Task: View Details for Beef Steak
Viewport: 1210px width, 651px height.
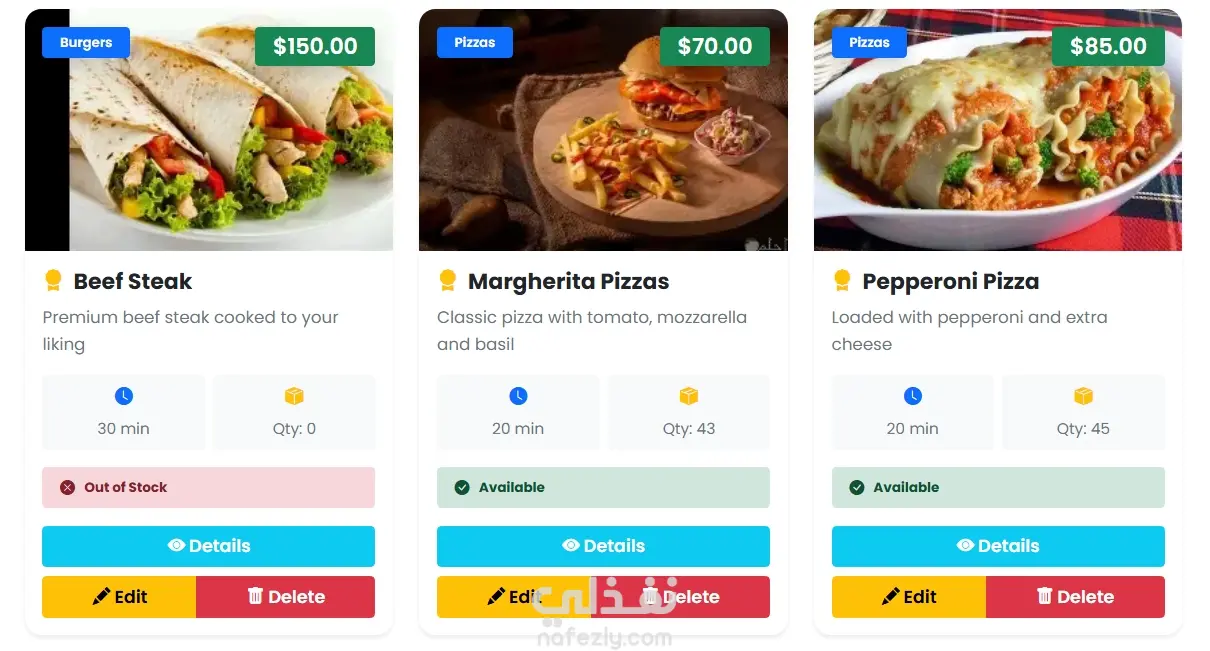Action: pos(208,546)
